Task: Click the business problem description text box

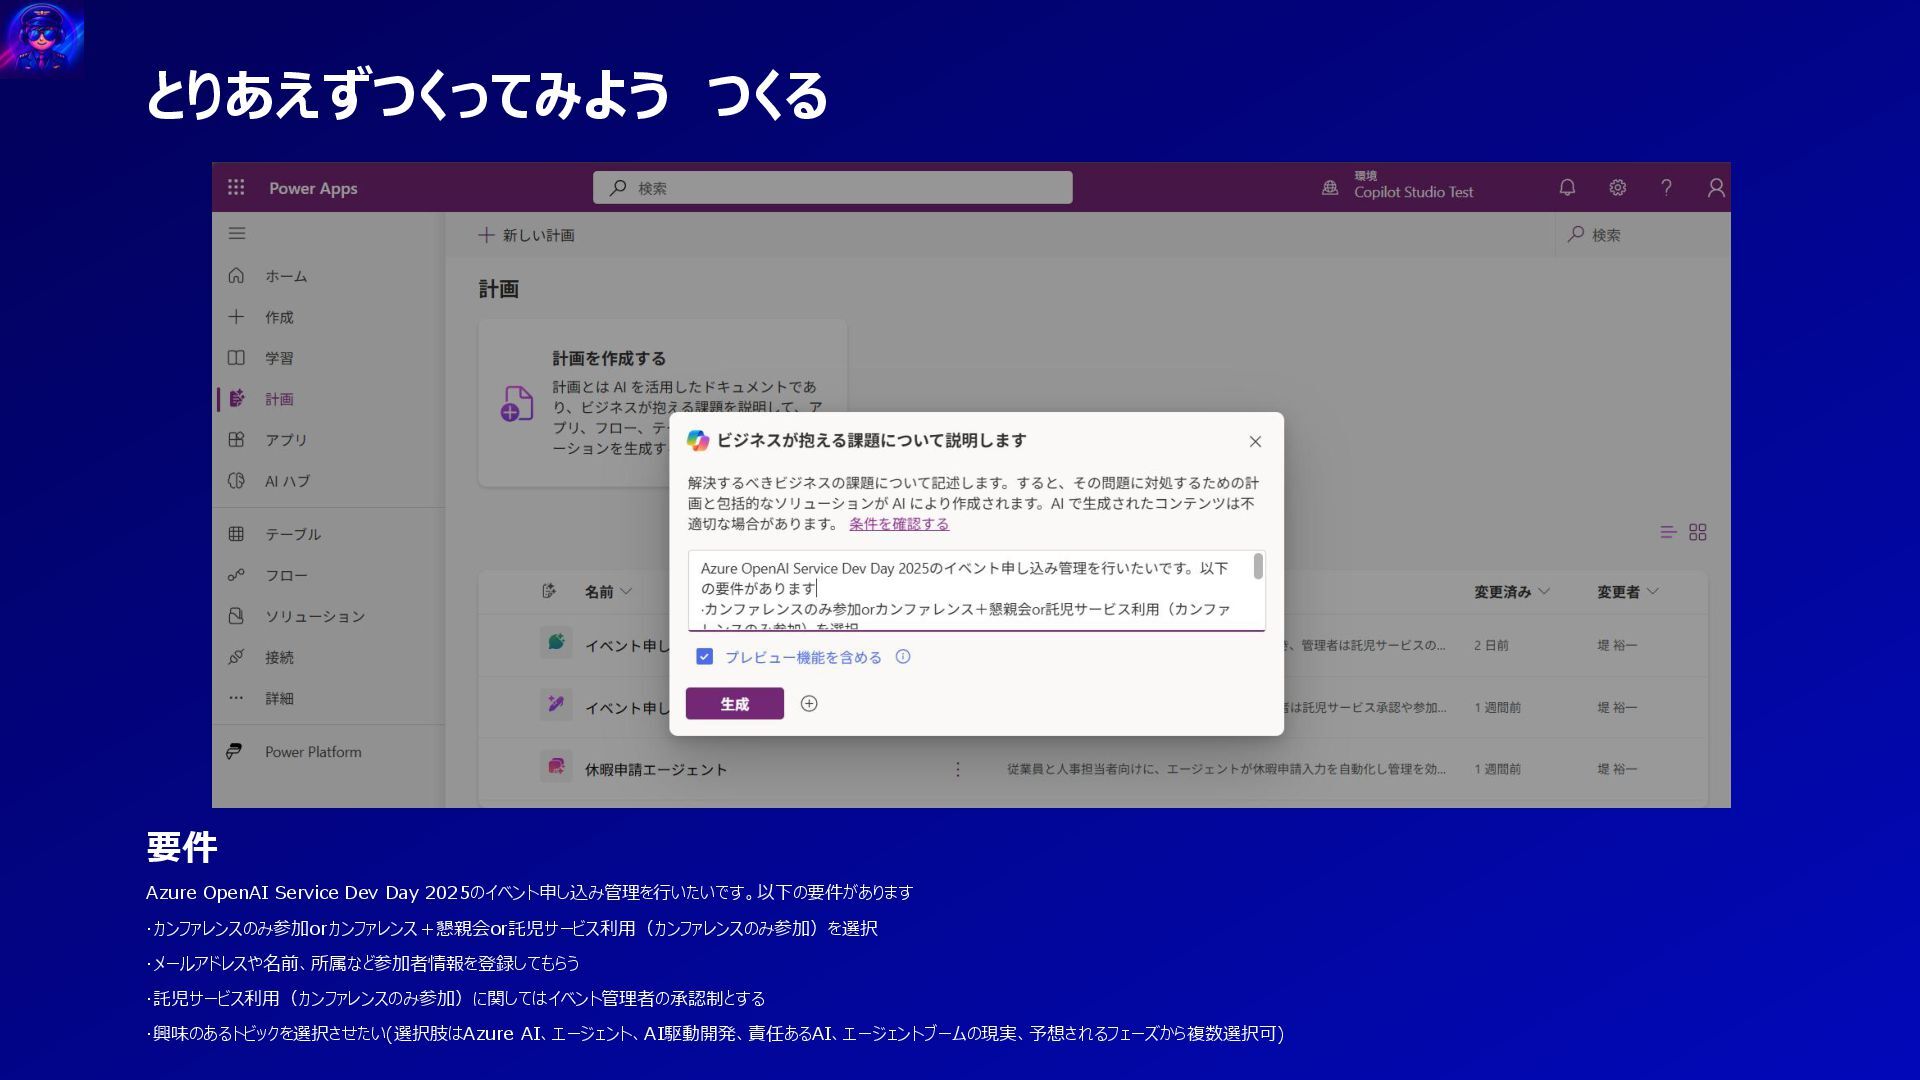Action: (976, 590)
